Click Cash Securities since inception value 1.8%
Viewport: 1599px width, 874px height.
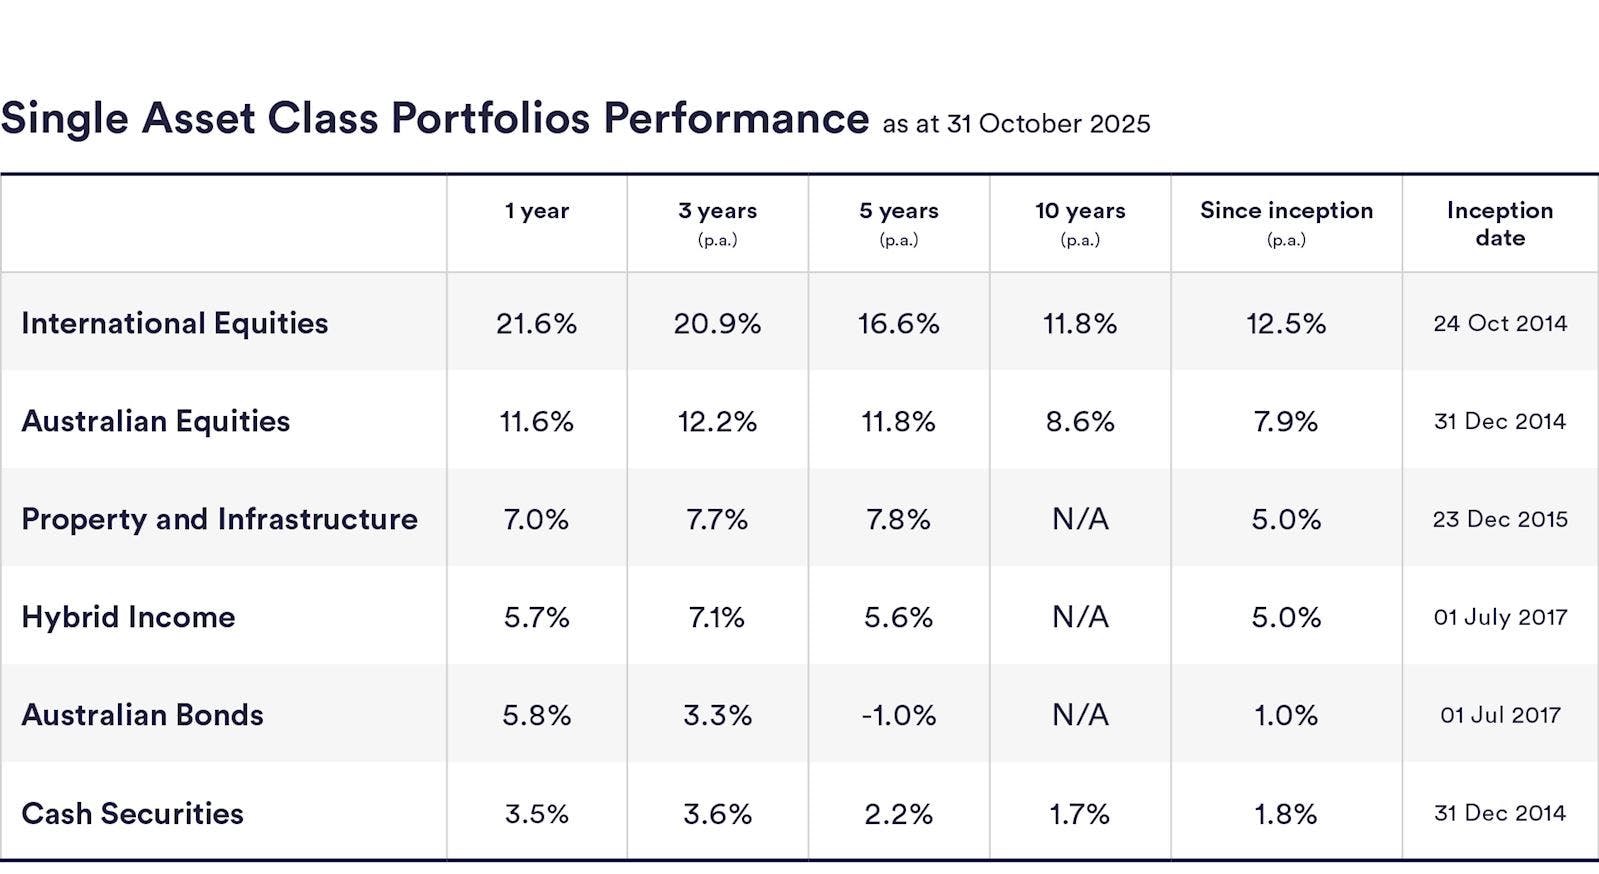coord(1286,814)
